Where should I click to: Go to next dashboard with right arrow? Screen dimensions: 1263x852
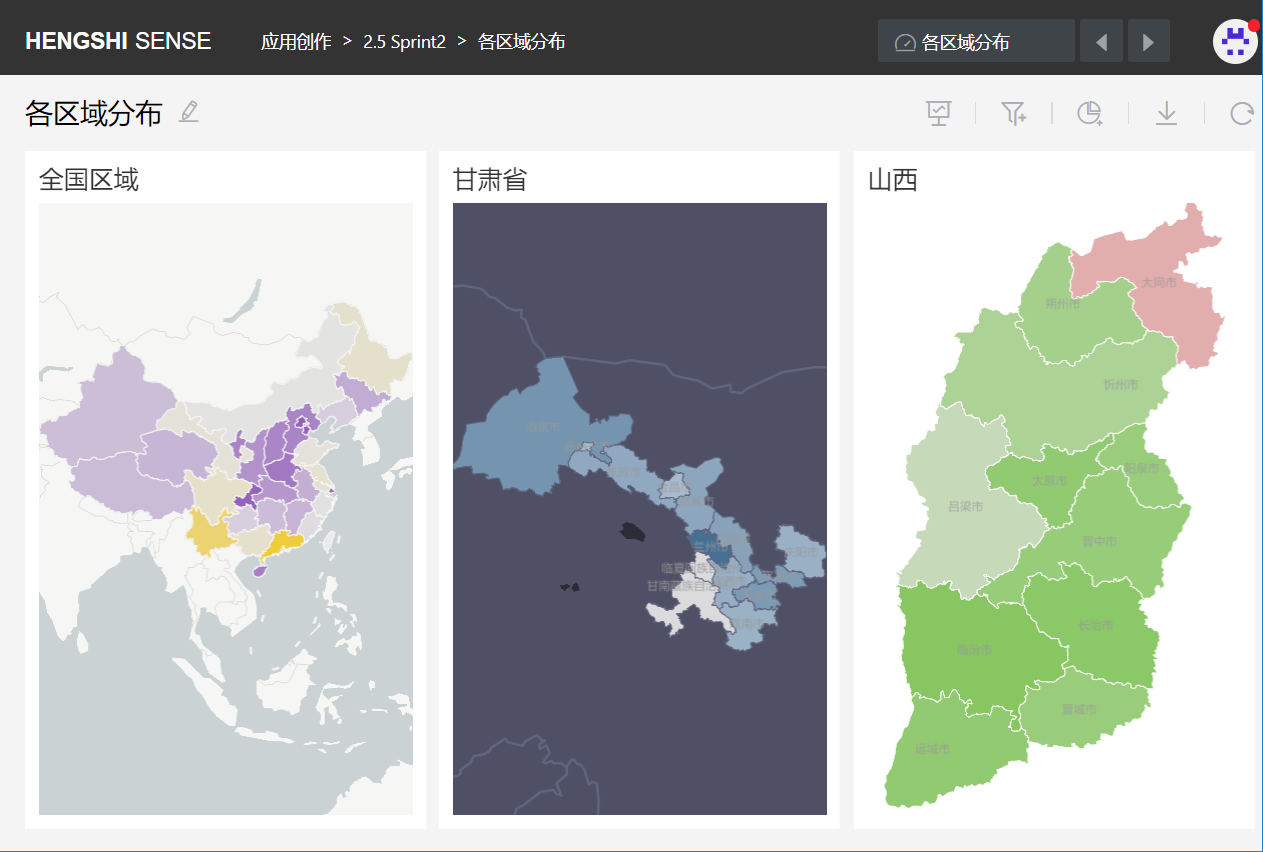(1149, 41)
